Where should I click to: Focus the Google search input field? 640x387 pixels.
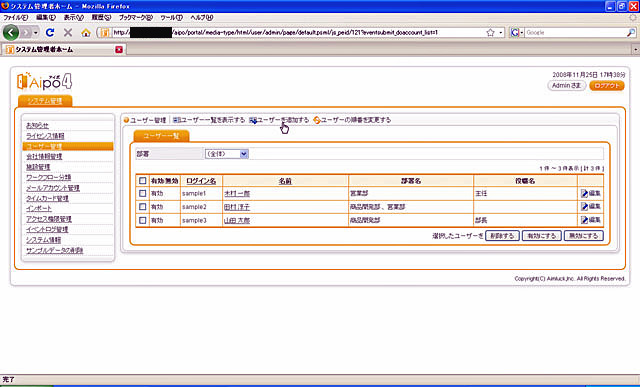pyautogui.click(x=576, y=33)
